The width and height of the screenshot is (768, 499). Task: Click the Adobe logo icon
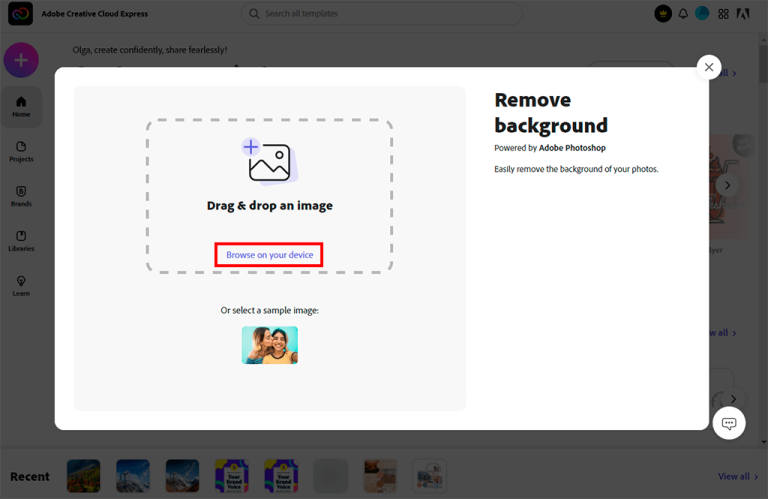[743, 14]
